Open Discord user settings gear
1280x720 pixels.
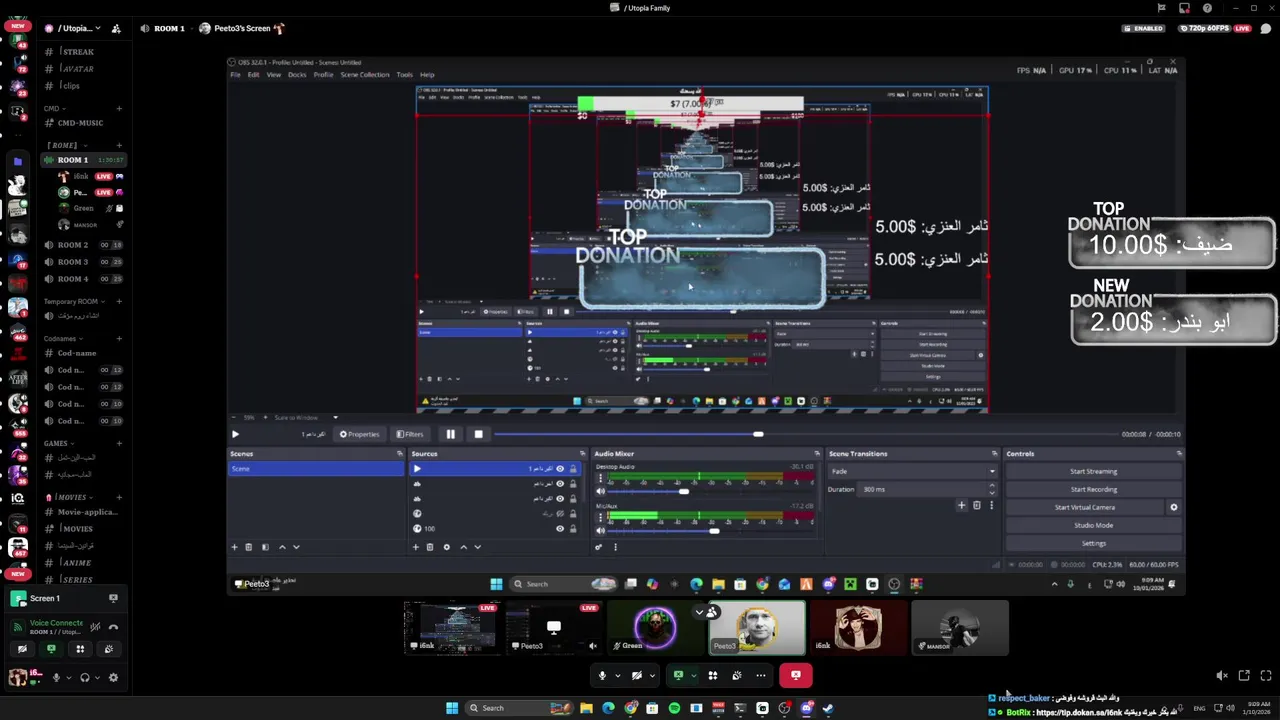tap(113, 677)
